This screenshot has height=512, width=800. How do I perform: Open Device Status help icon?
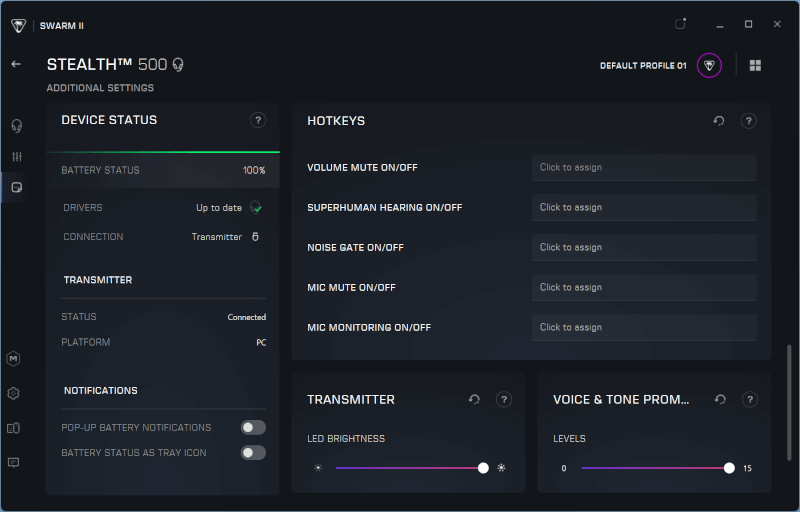(x=258, y=120)
